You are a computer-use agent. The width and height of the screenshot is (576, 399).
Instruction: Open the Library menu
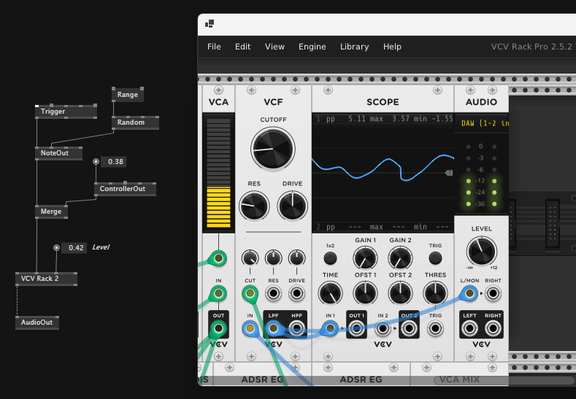tap(354, 47)
